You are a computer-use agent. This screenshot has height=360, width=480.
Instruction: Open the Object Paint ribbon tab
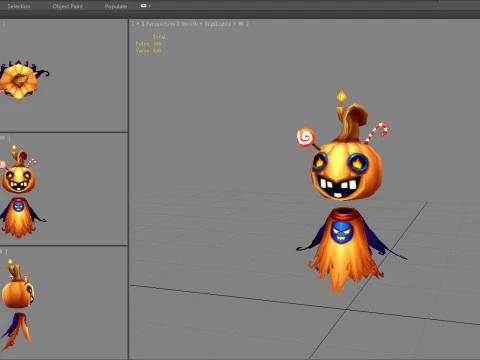68,6
